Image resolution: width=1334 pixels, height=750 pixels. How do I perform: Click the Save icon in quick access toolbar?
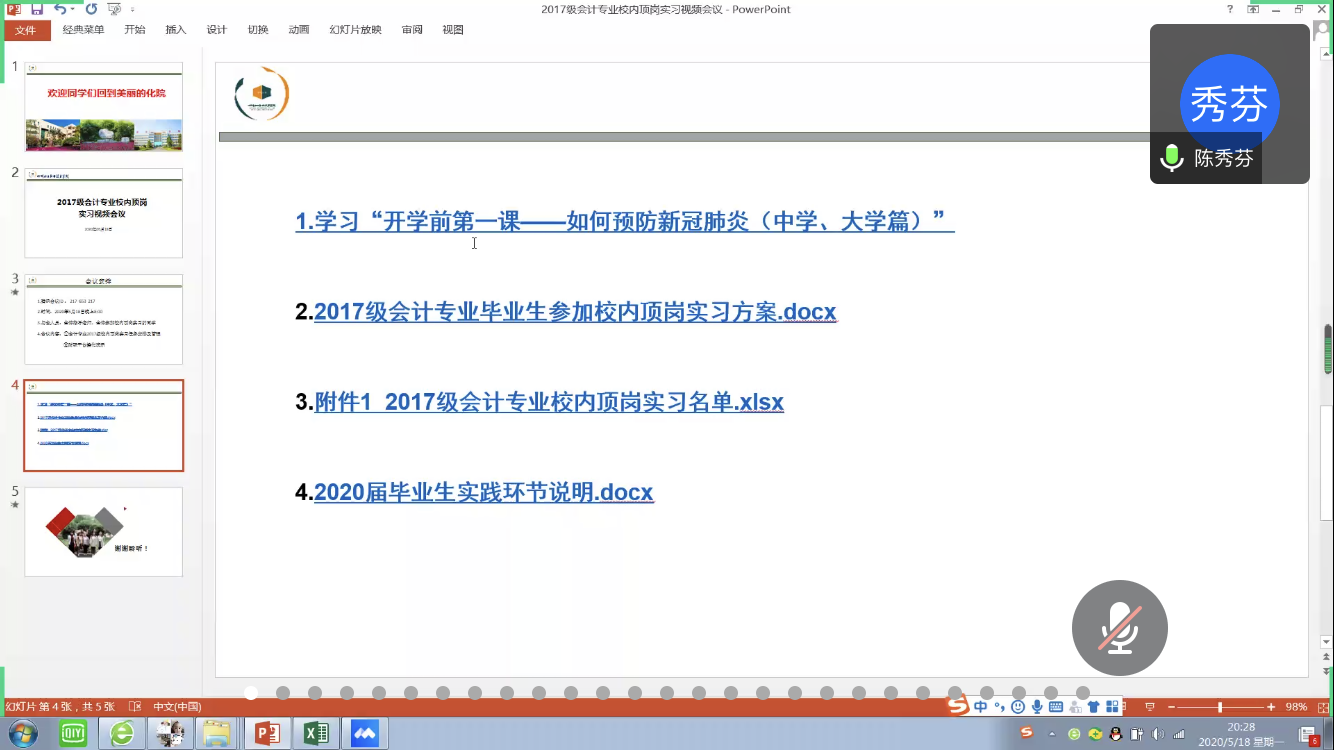point(37,9)
